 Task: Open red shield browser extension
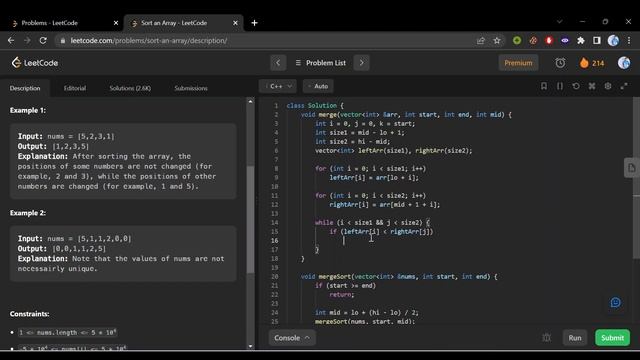pyautogui.click(x=549, y=40)
